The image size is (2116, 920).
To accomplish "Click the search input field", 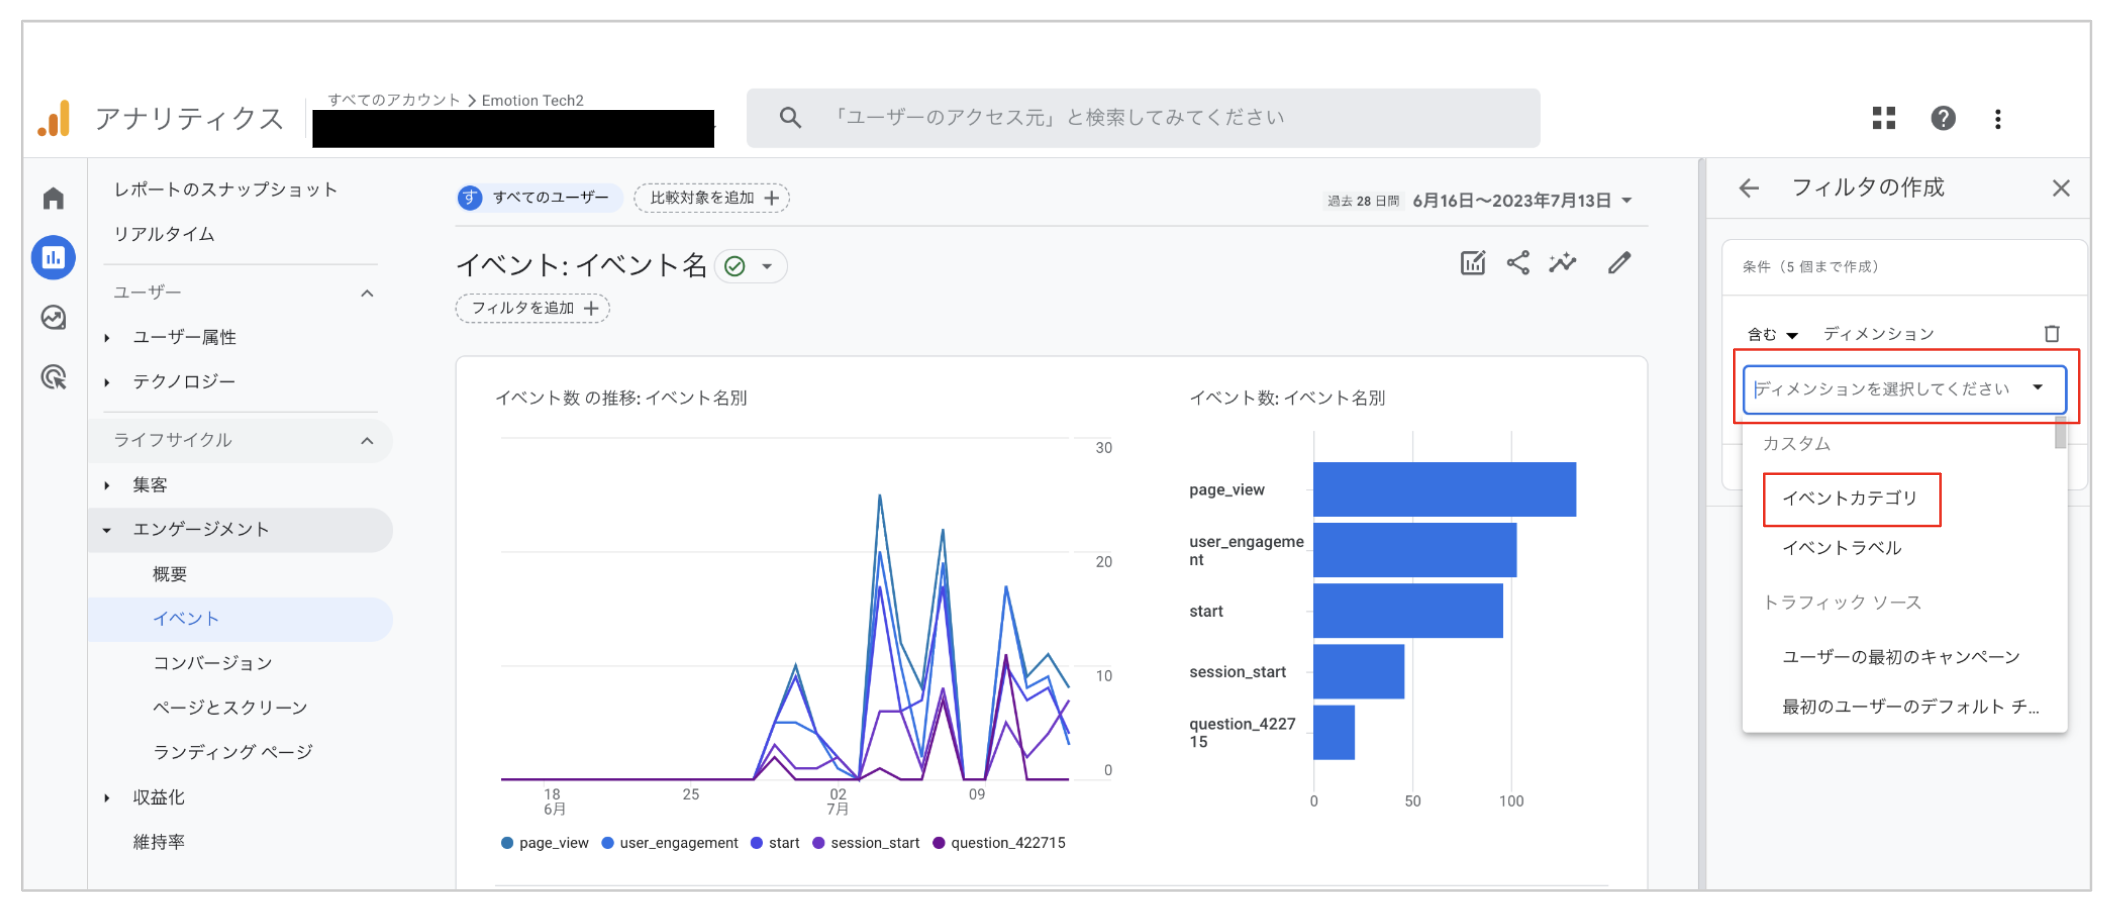I will pos(1143,118).
